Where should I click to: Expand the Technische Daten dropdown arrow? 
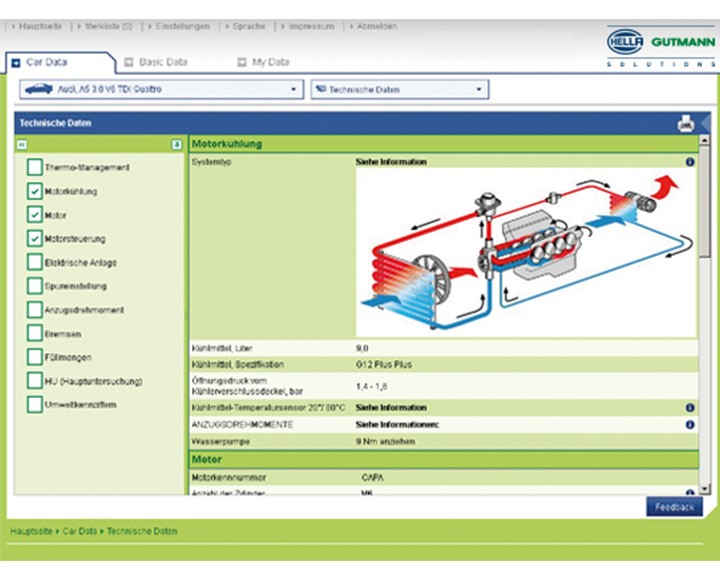[479, 90]
